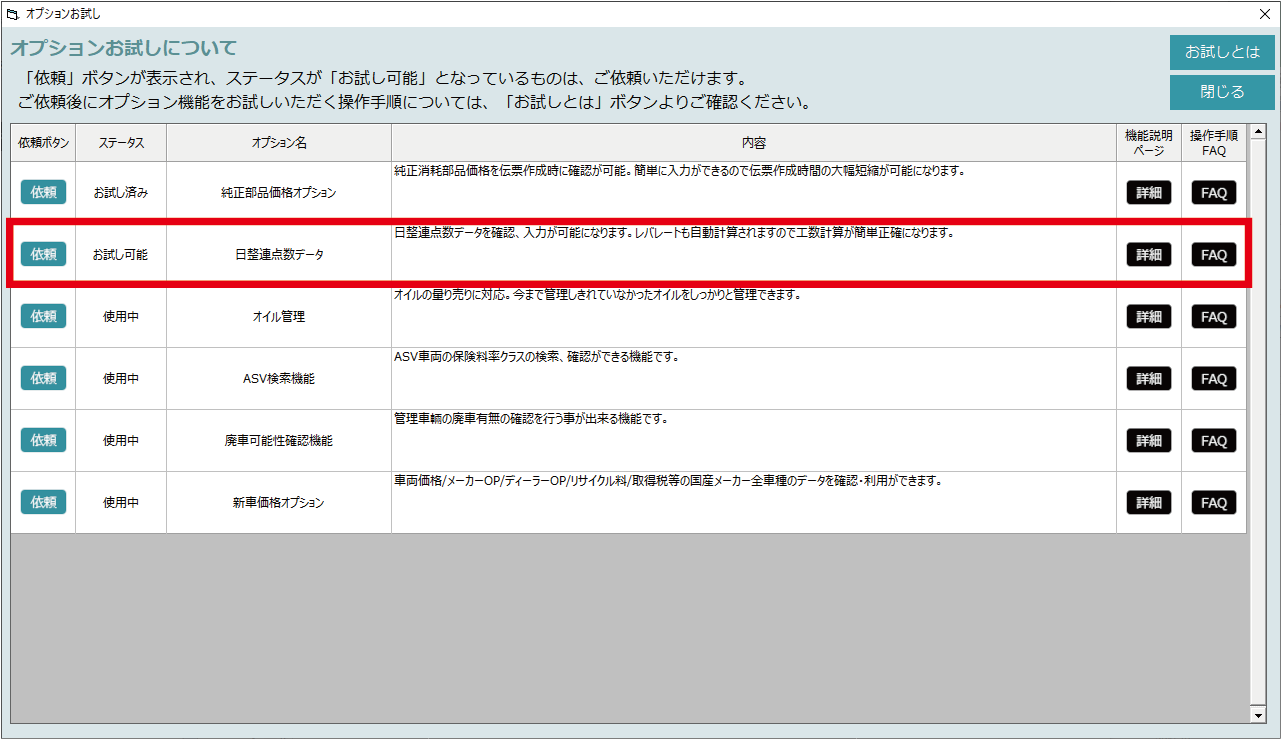Screen dimensions: 1281x739
Task: Click the ステータス column header
Action: (121, 143)
